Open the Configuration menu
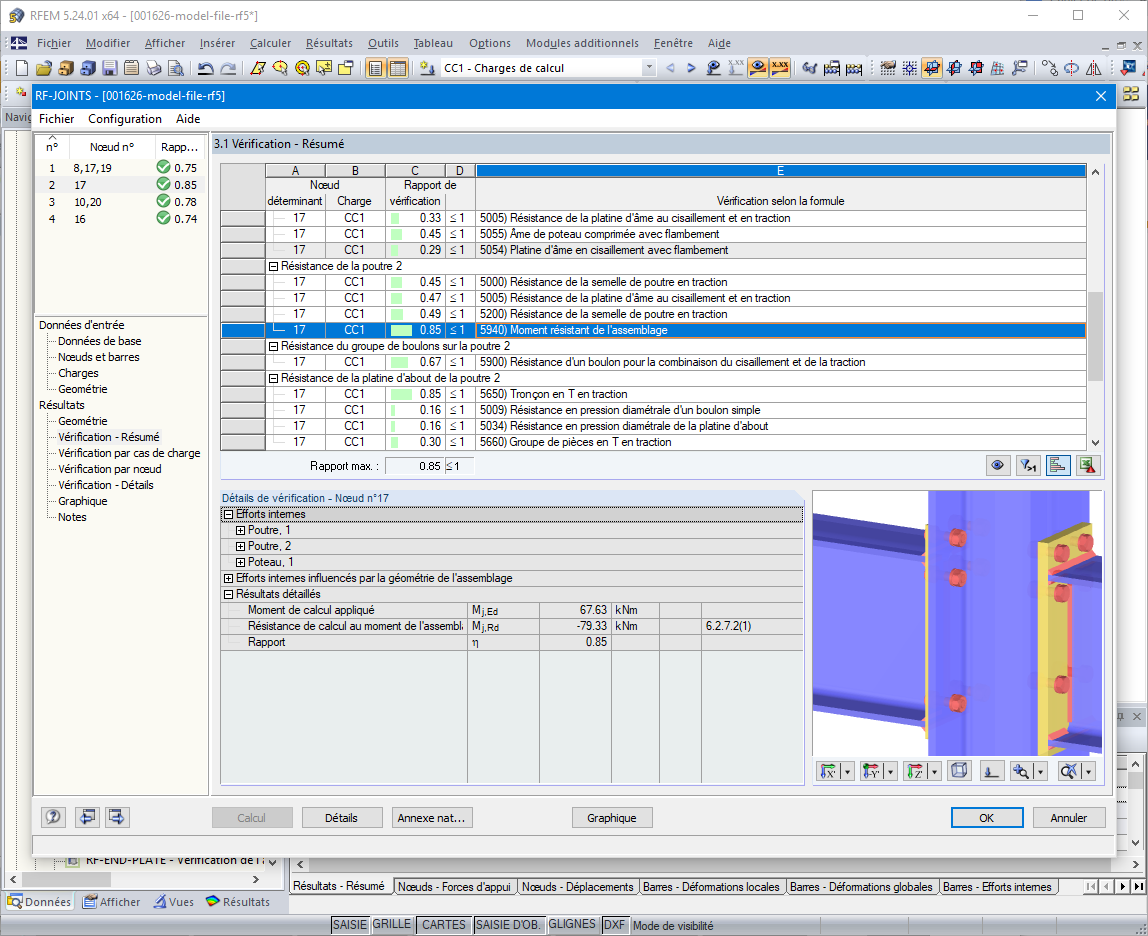 [124, 119]
